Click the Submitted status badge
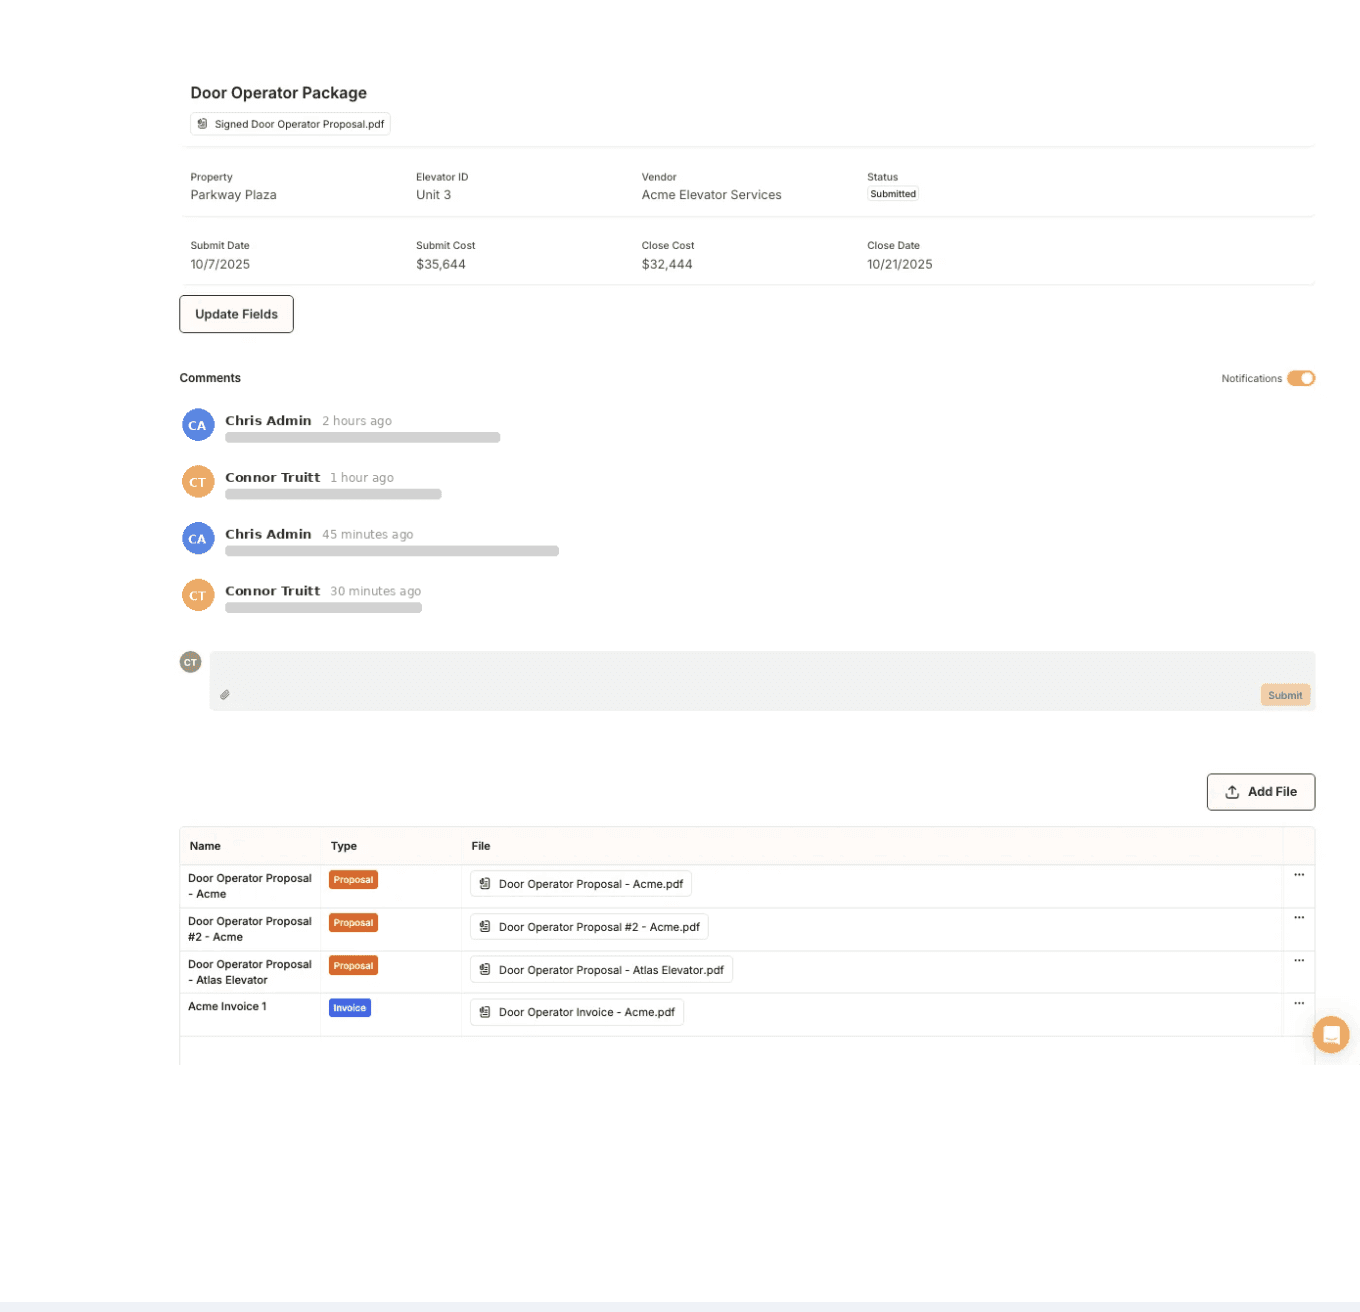The height and width of the screenshot is (1312, 1360). 893,194
